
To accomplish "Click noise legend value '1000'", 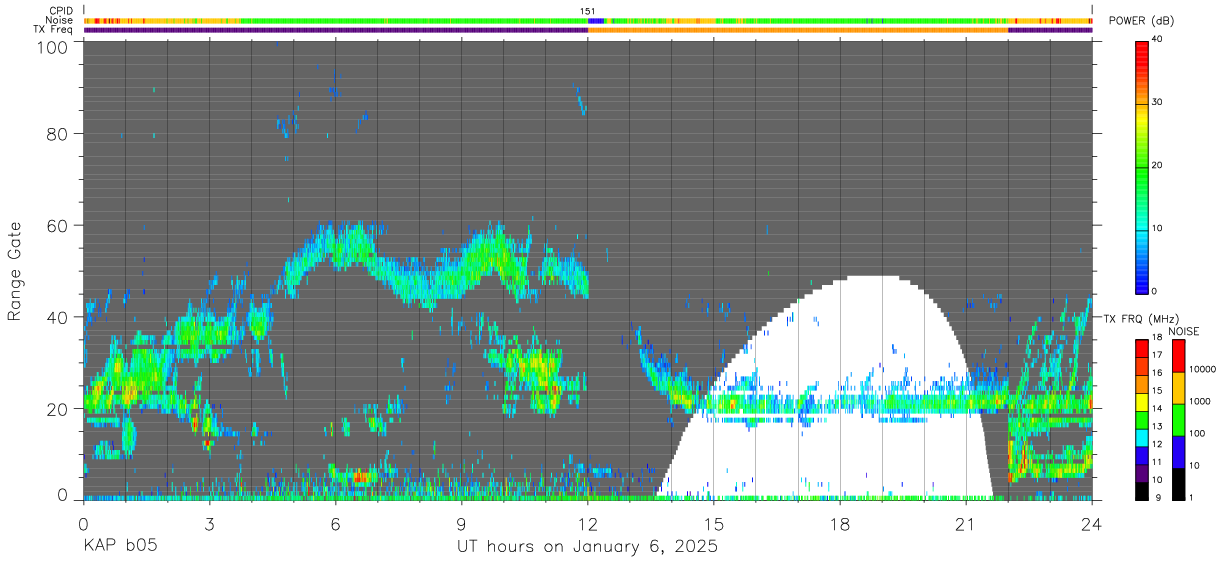I will pos(1200,402).
